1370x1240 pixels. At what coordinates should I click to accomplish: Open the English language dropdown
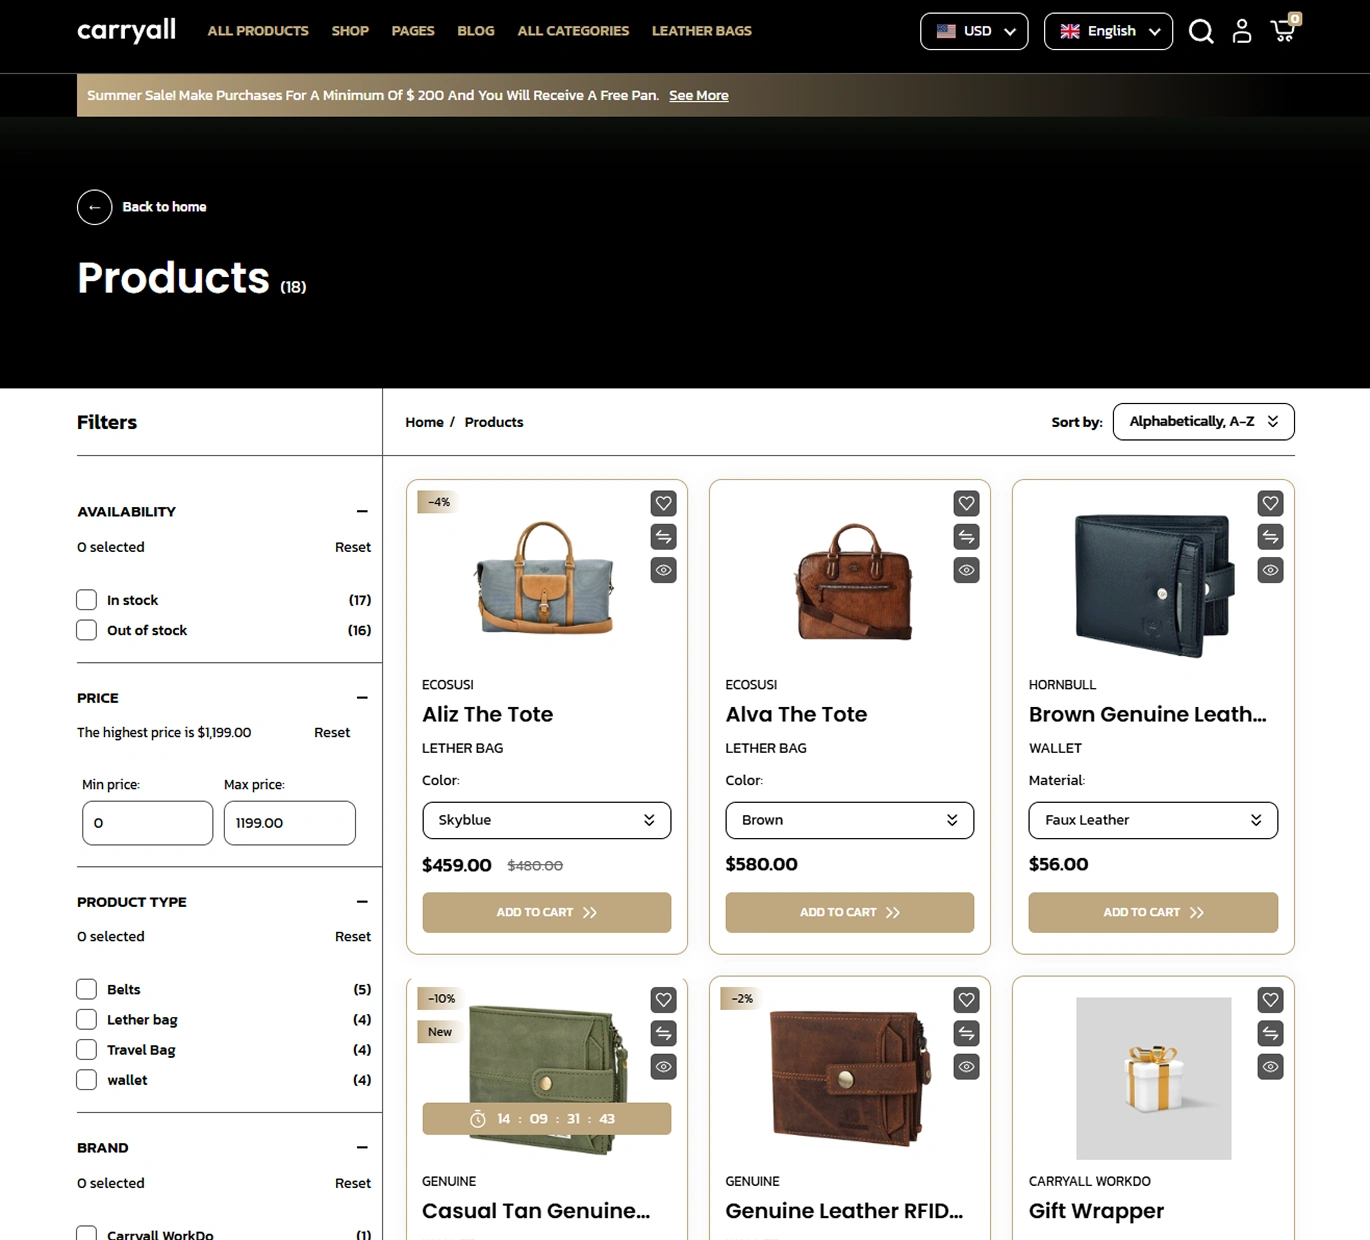[1108, 31]
